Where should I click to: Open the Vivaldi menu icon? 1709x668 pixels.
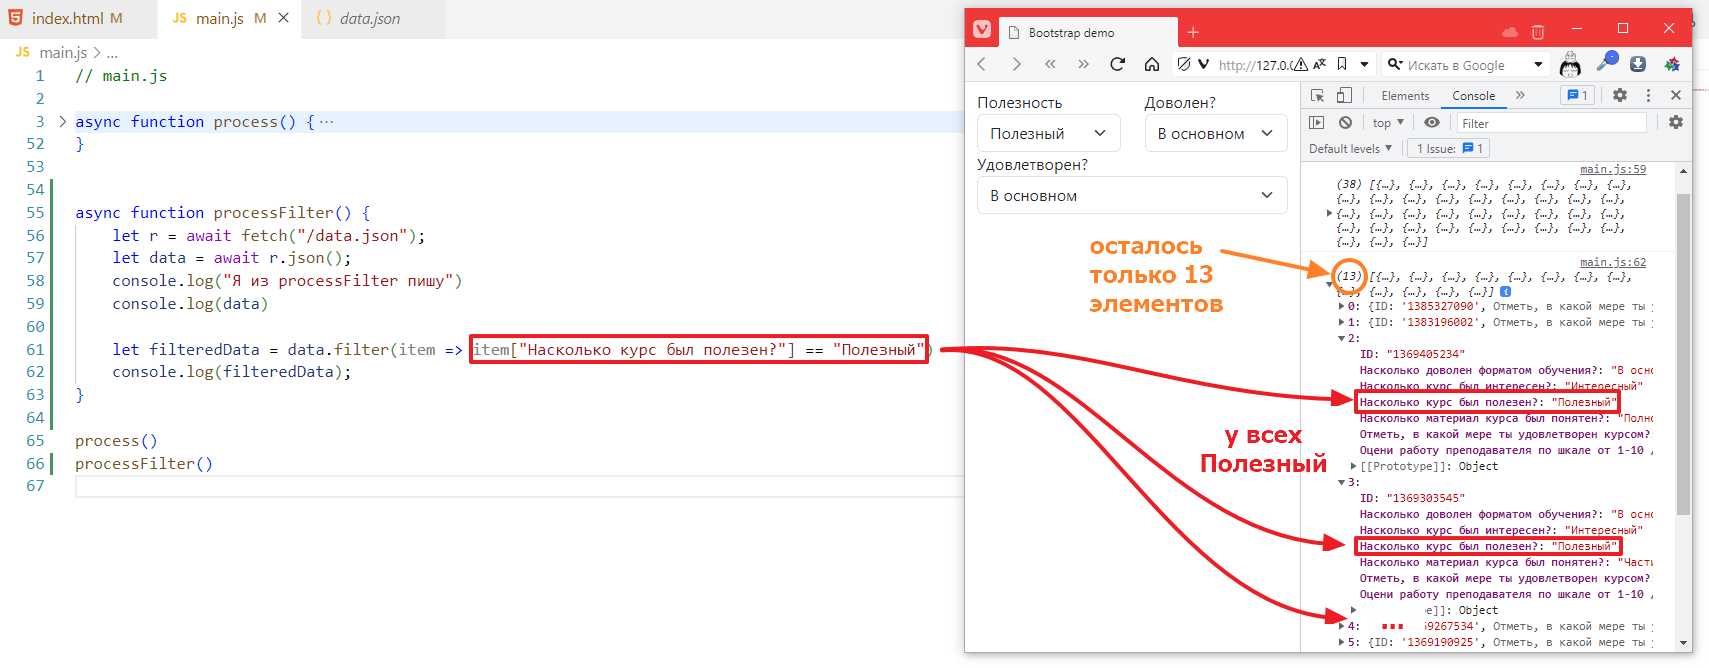(x=982, y=30)
